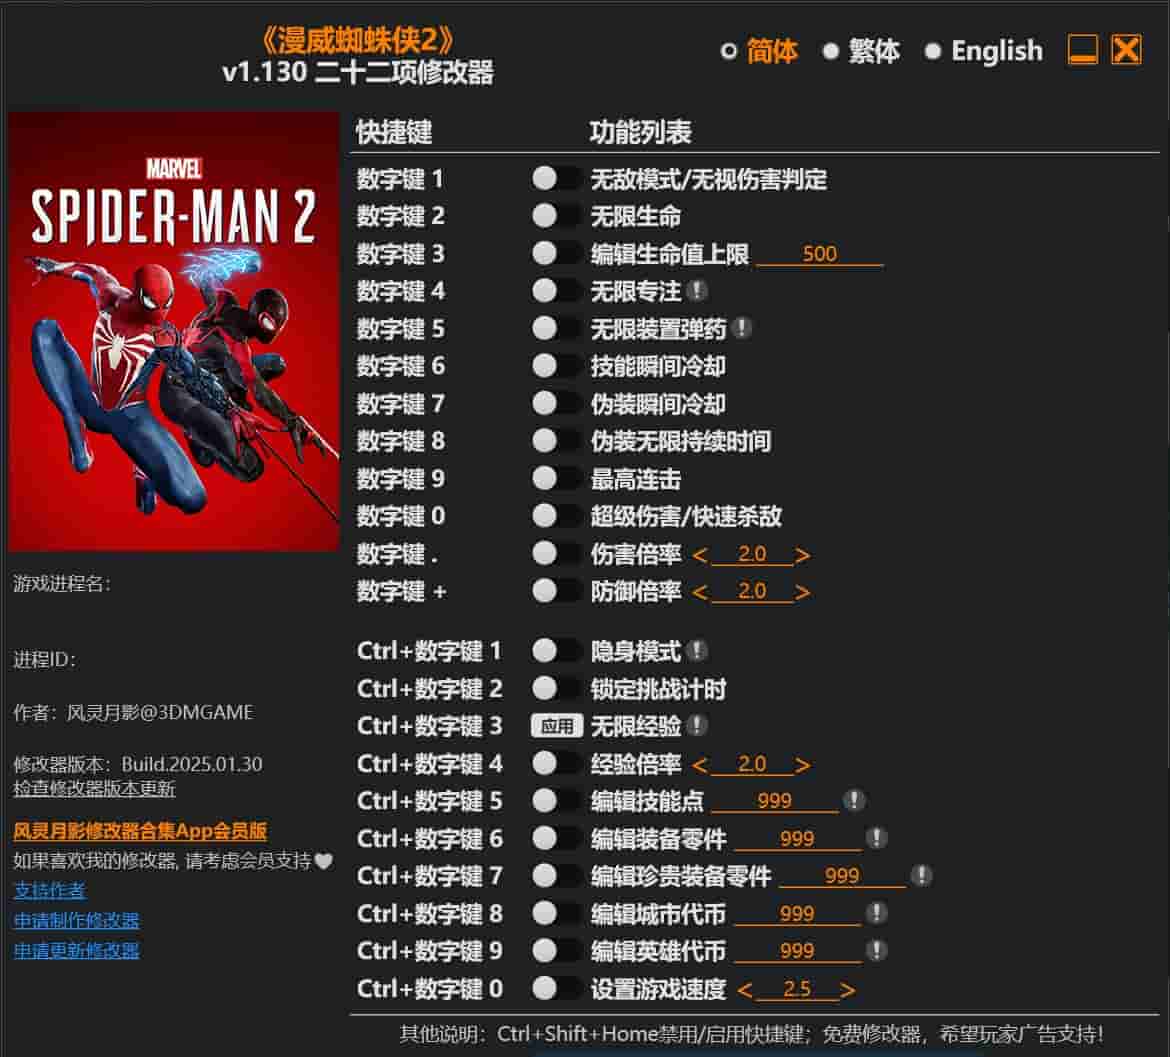Select the English language option
1170x1057 pixels.
983,51
